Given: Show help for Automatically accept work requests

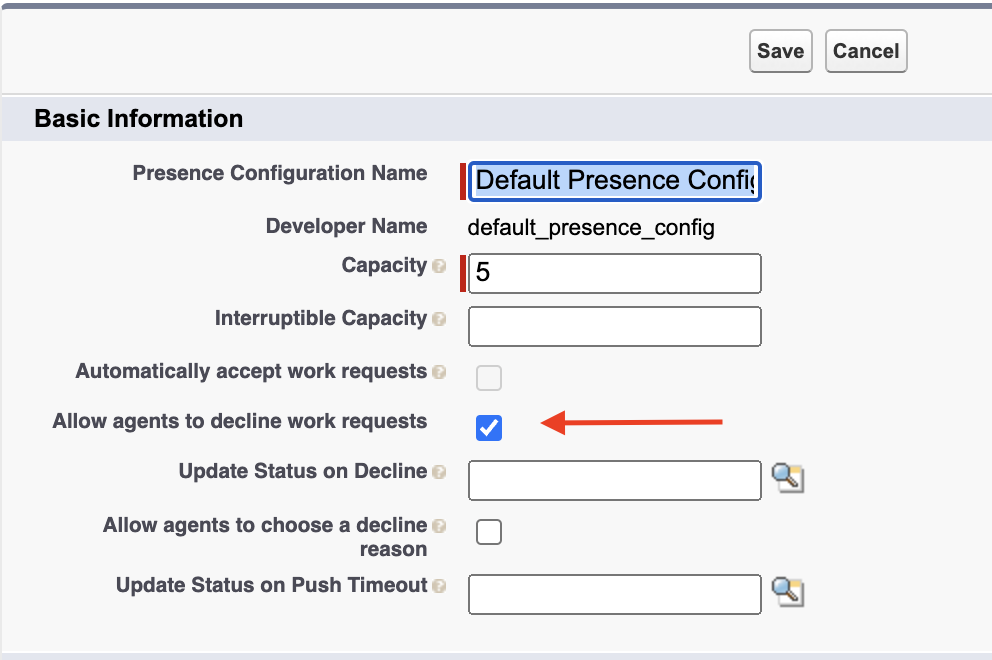Looking at the screenshot, I should 439,373.
